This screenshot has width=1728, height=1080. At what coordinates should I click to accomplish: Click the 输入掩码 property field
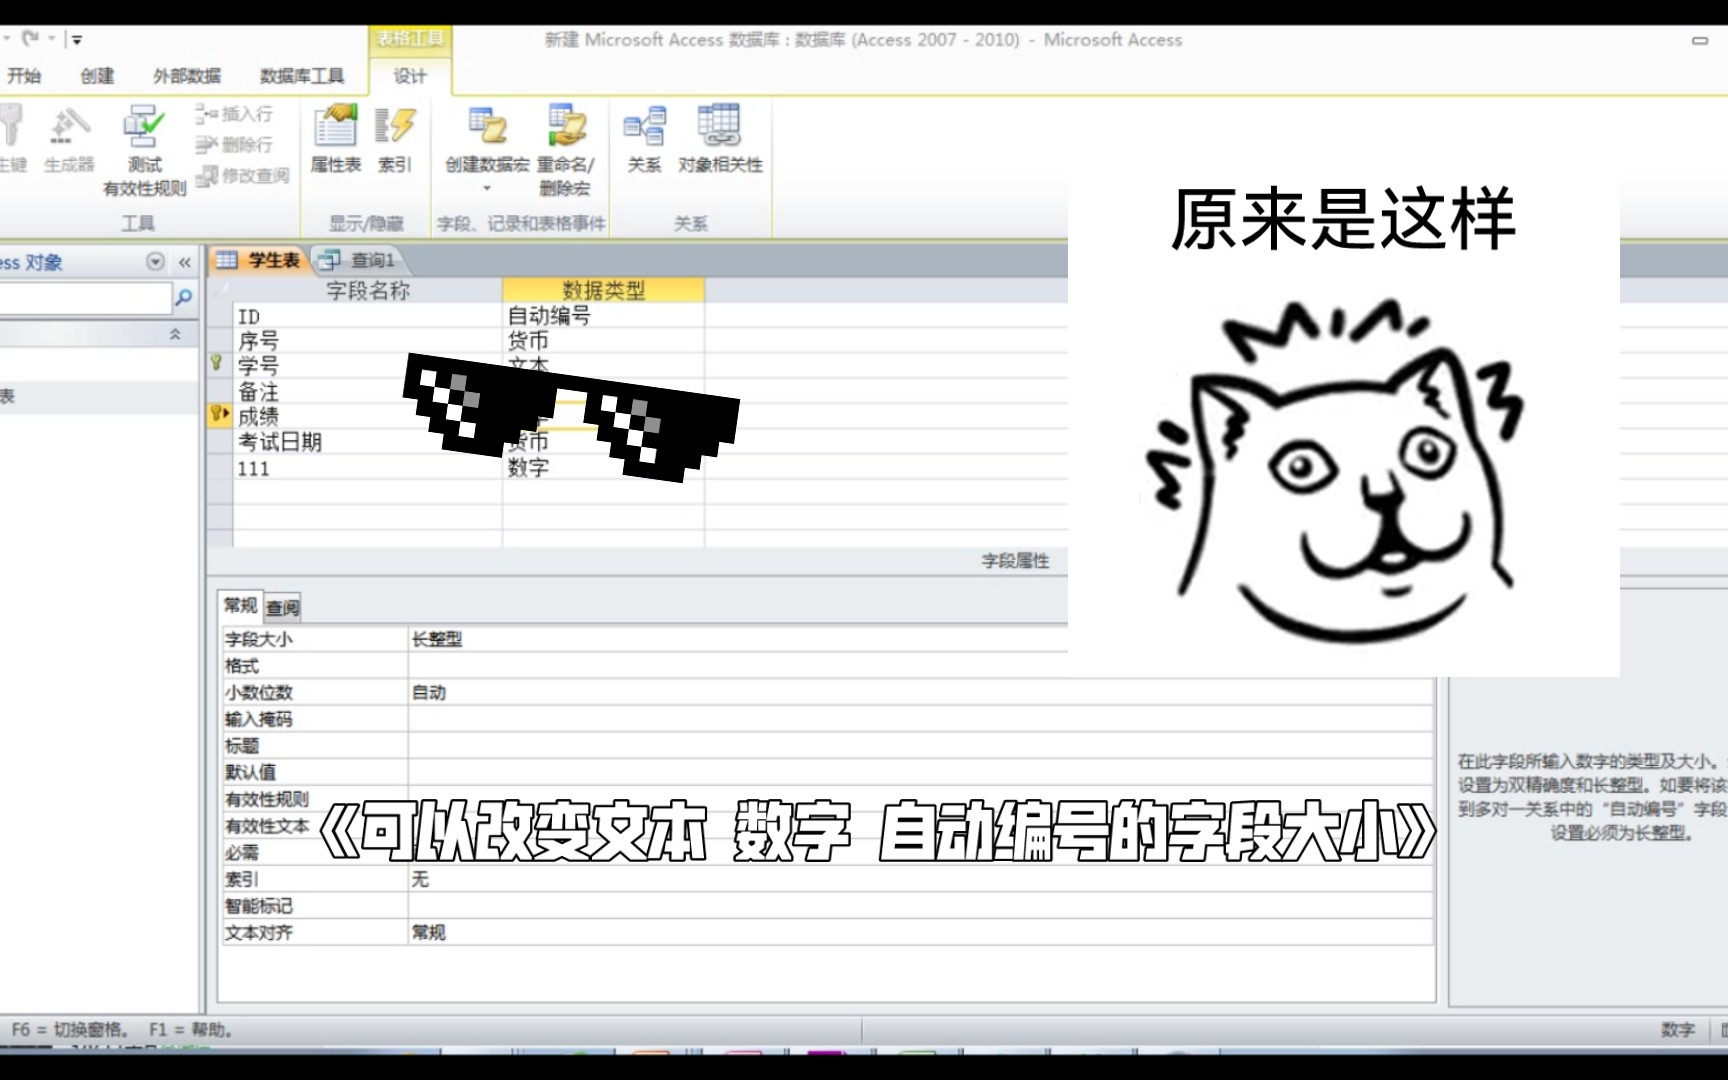(920, 719)
